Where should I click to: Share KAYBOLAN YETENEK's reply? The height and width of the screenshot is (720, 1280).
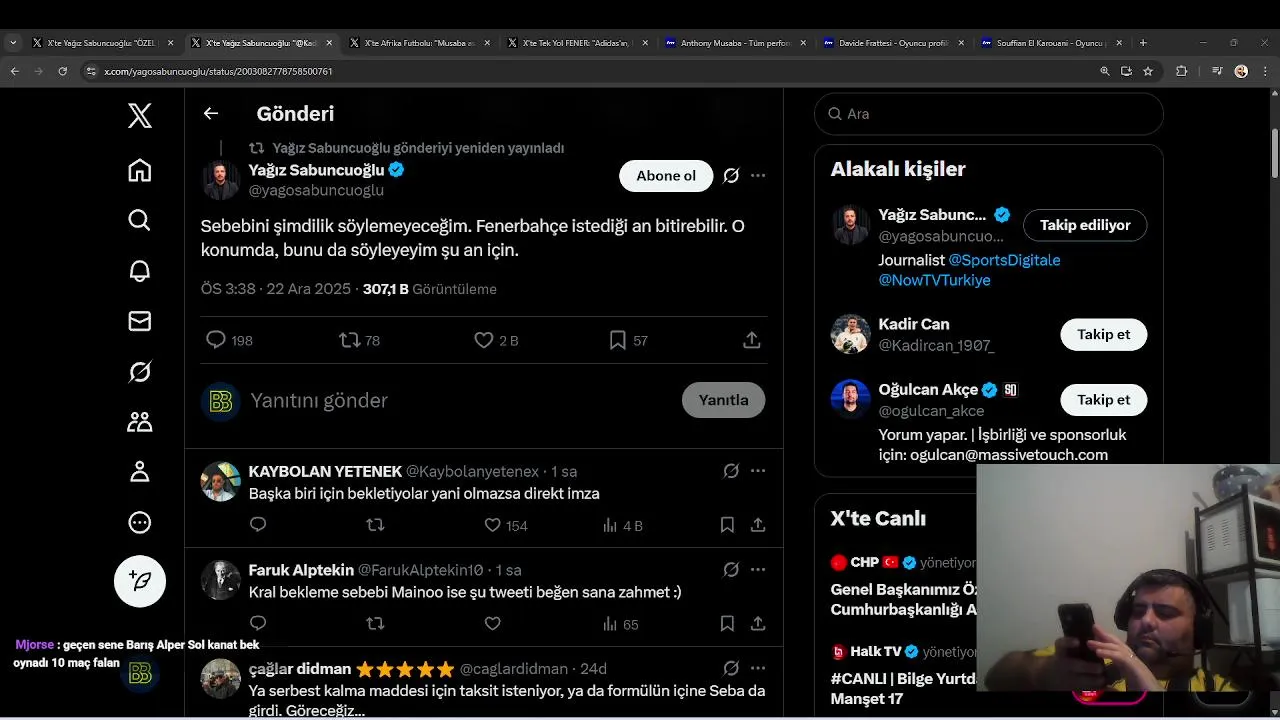pos(758,525)
